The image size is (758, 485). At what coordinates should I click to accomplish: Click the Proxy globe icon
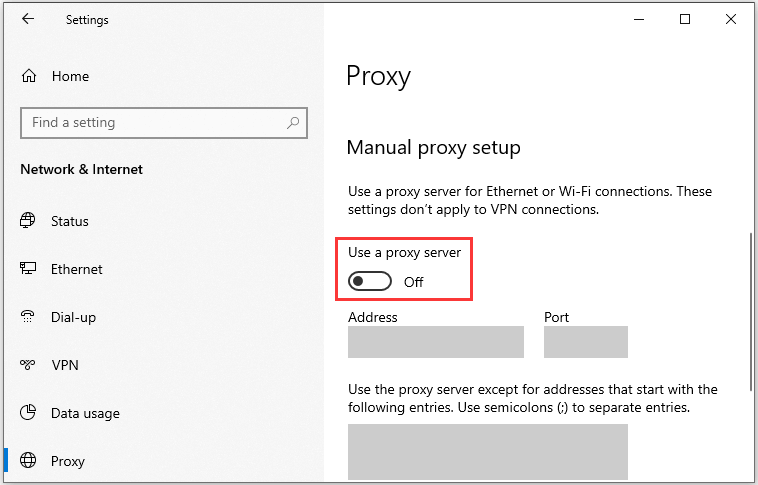click(28, 460)
